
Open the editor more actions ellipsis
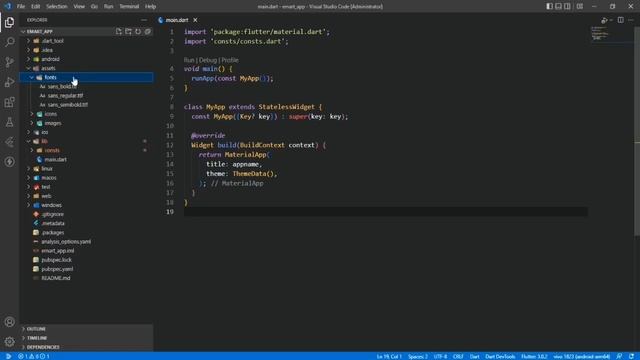[x=631, y=20]
